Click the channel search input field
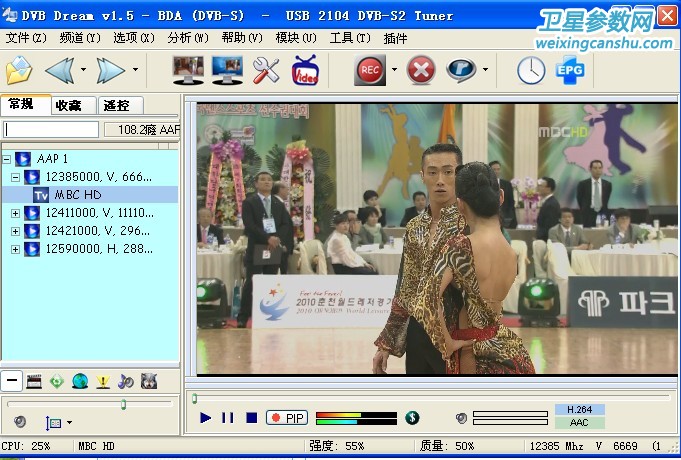The width and height of the screenshot is (681, 460). (x=51, y=129)
